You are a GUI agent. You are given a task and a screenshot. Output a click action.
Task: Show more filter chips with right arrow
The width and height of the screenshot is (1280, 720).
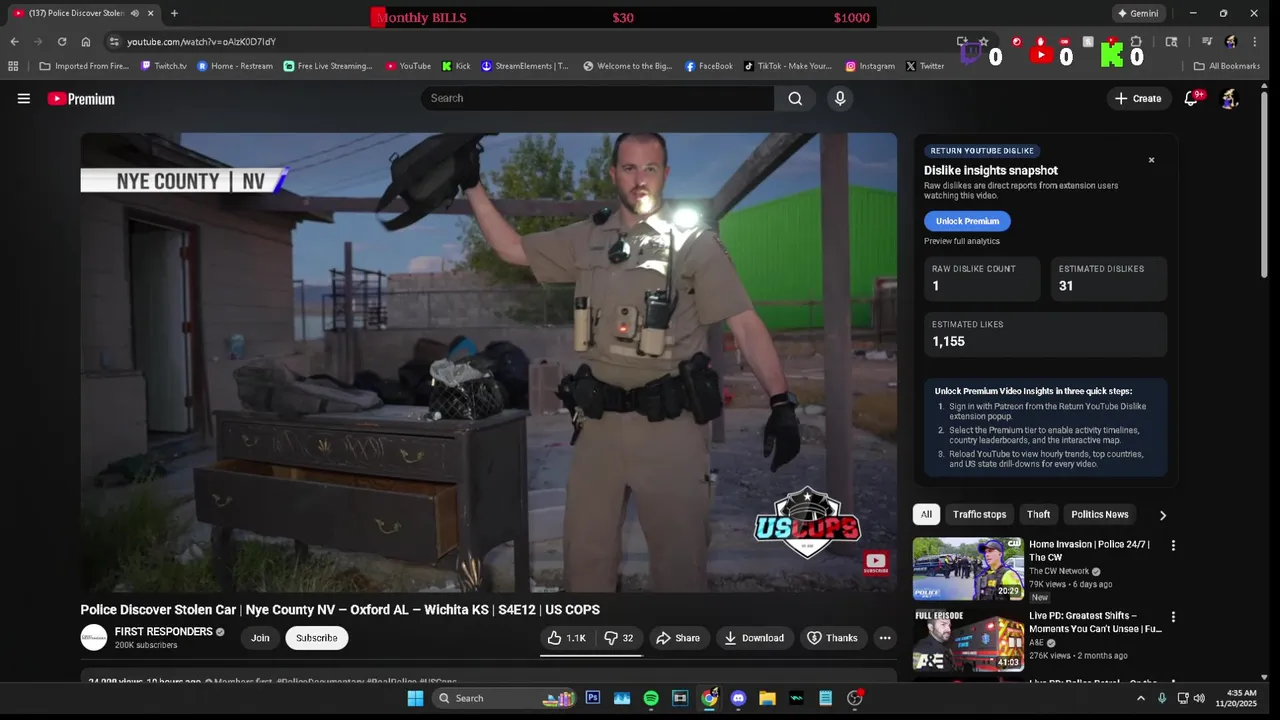tap(1162, 515)
